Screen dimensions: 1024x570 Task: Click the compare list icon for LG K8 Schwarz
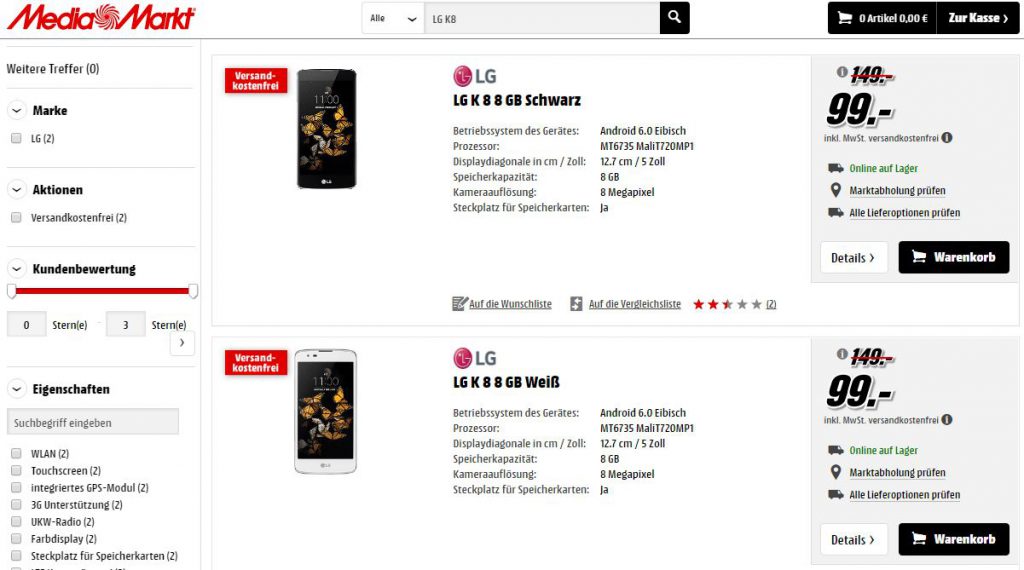pos(576,304)
